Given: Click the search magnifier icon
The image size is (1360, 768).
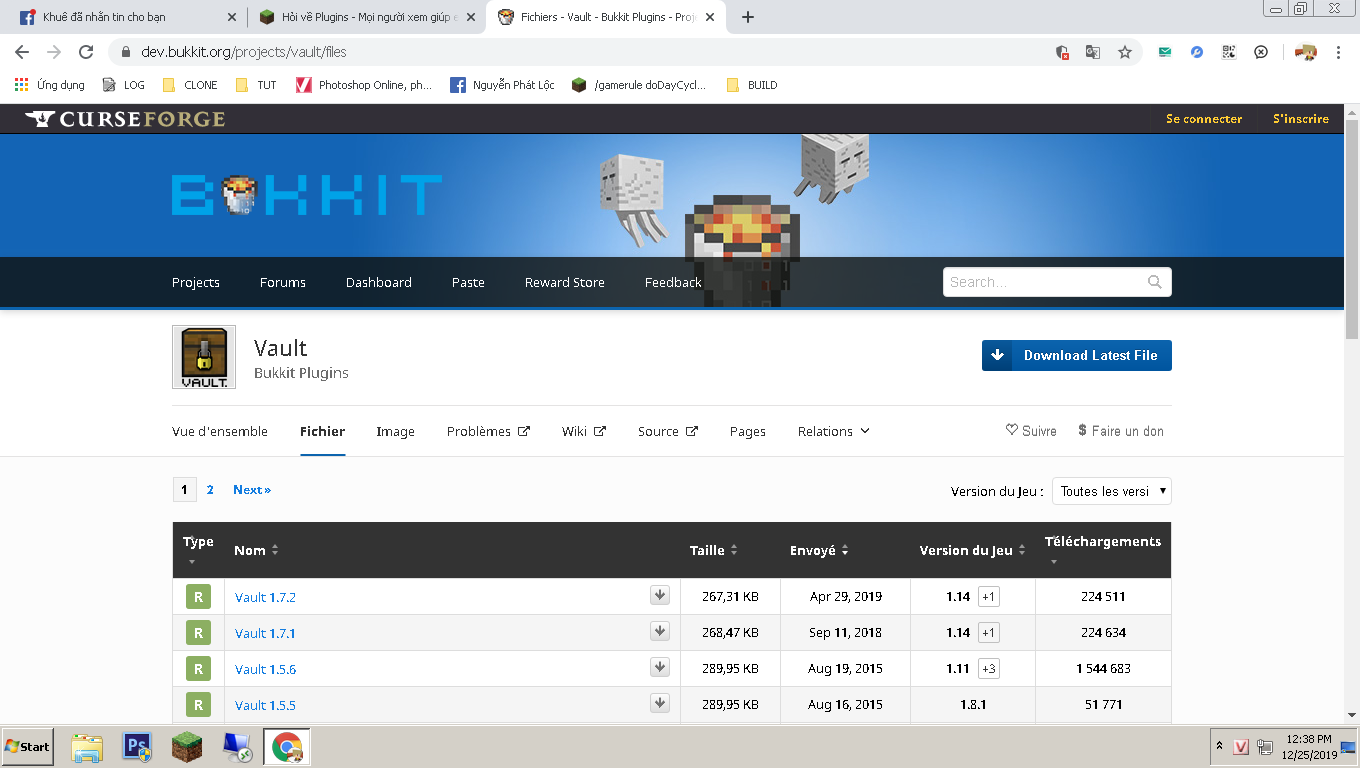Looking at the screenshot, I should (x=1155, y=282).
